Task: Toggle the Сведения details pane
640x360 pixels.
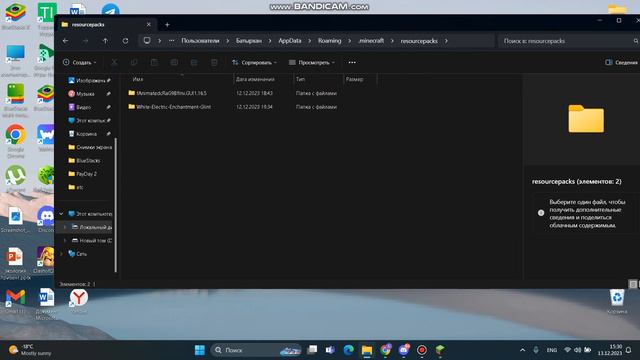Action: [621, 62]
